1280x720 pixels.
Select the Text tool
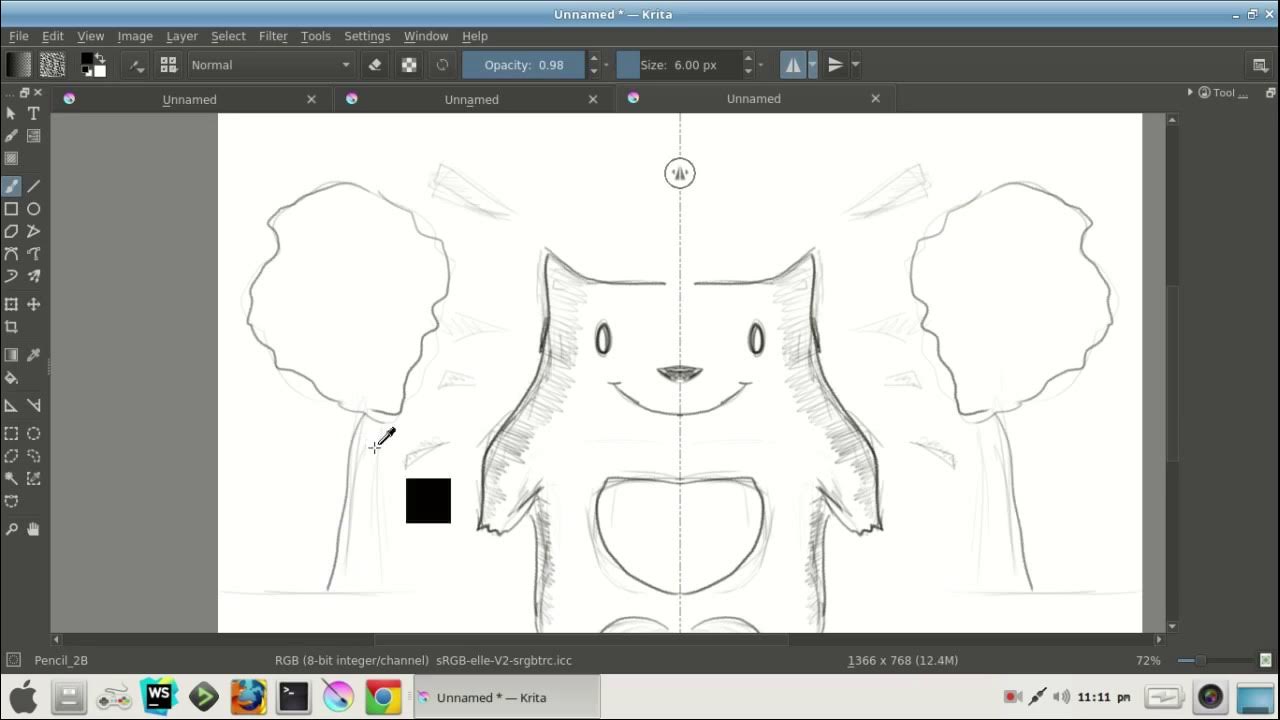click(33, 113)
